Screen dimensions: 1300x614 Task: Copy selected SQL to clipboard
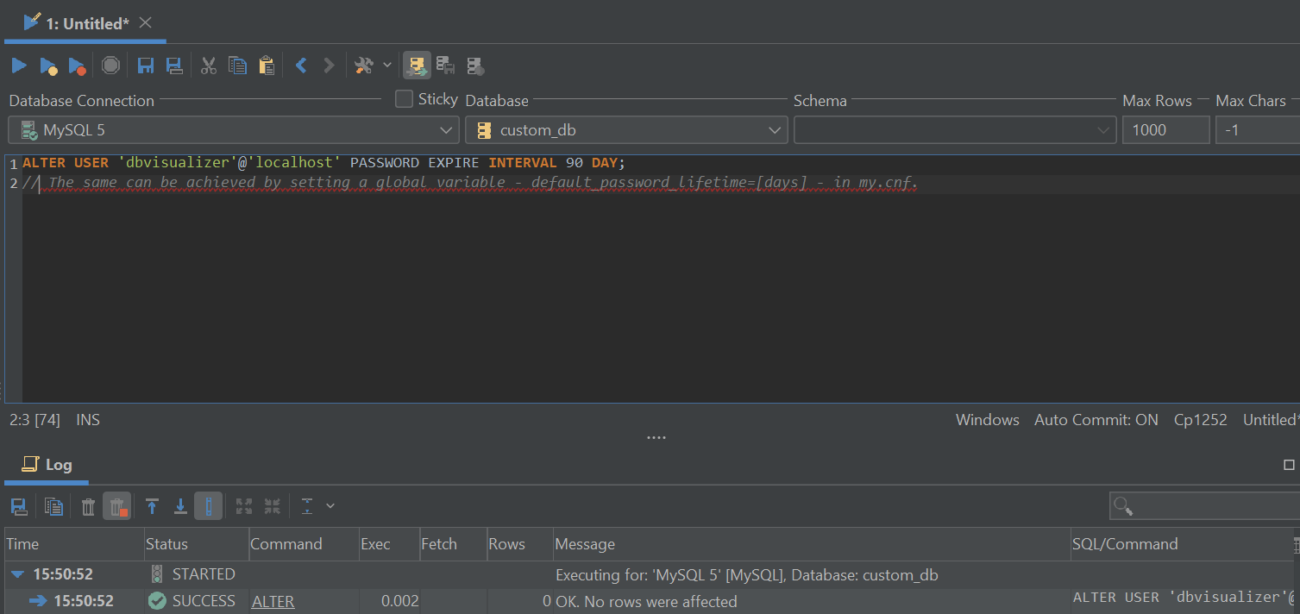pyautogui.click(x=237, y=65)
